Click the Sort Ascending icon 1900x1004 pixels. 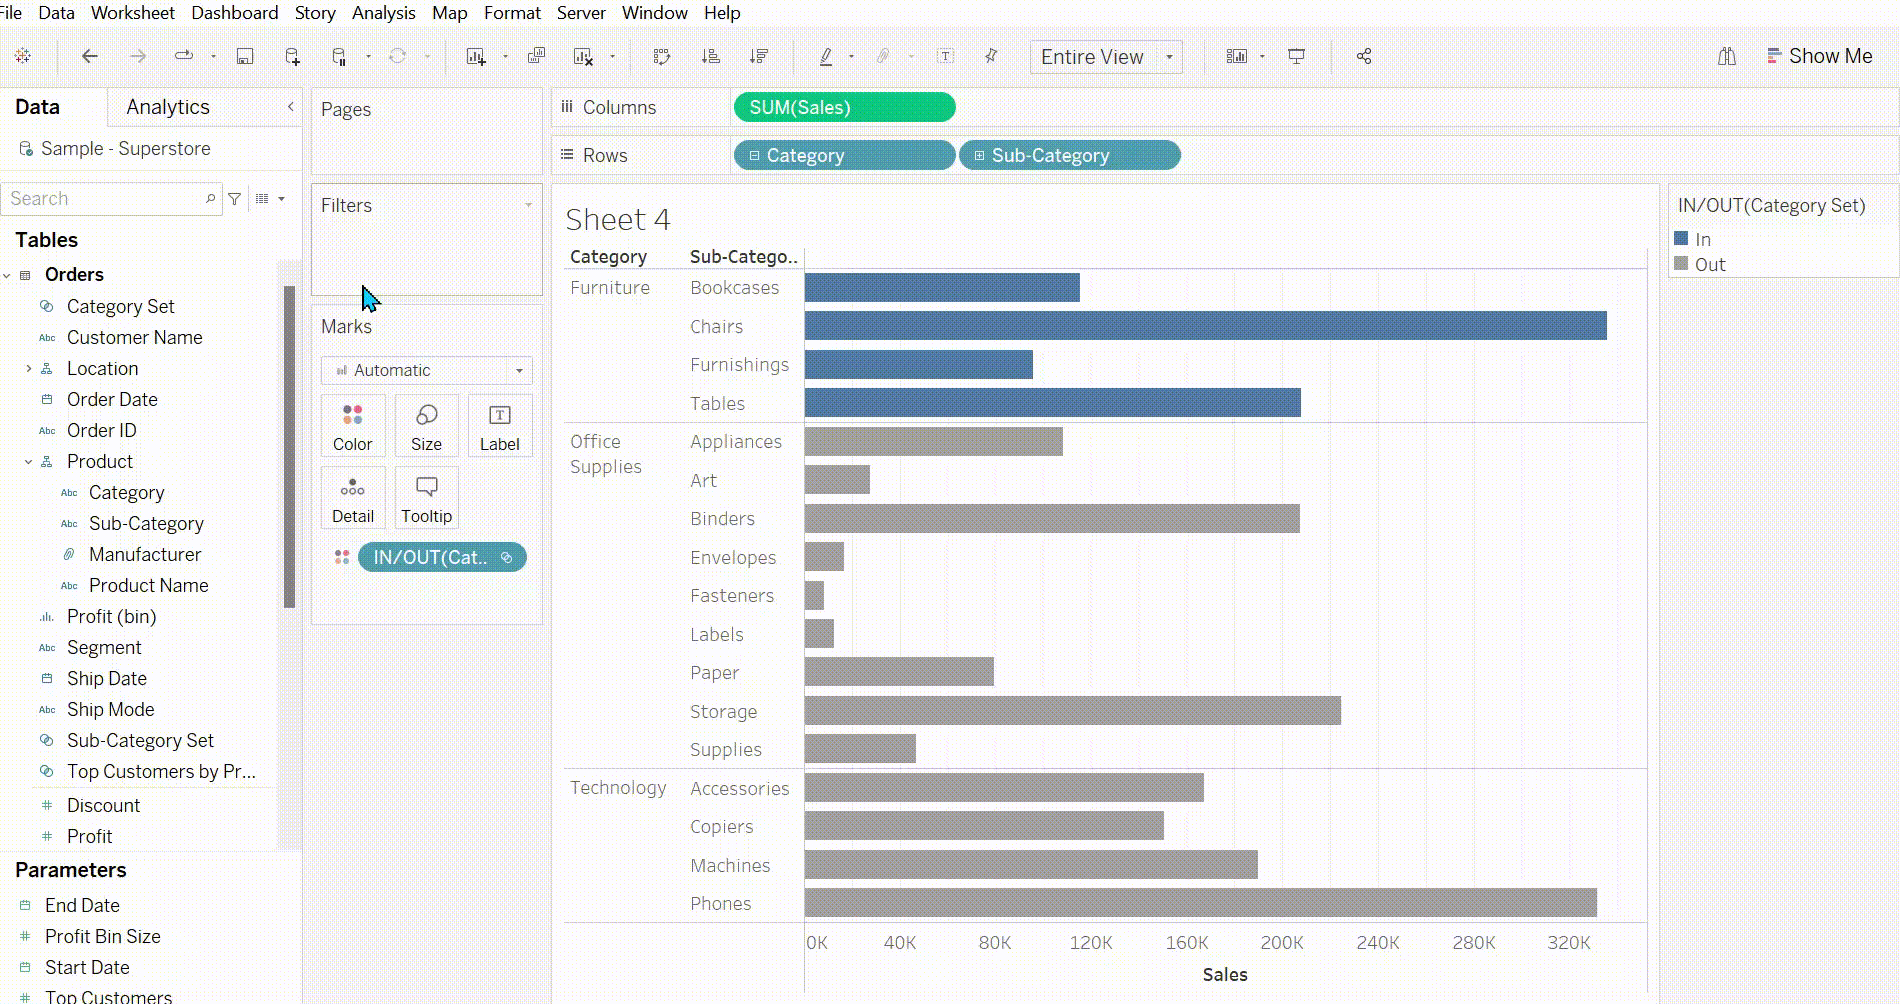(711, 56)
